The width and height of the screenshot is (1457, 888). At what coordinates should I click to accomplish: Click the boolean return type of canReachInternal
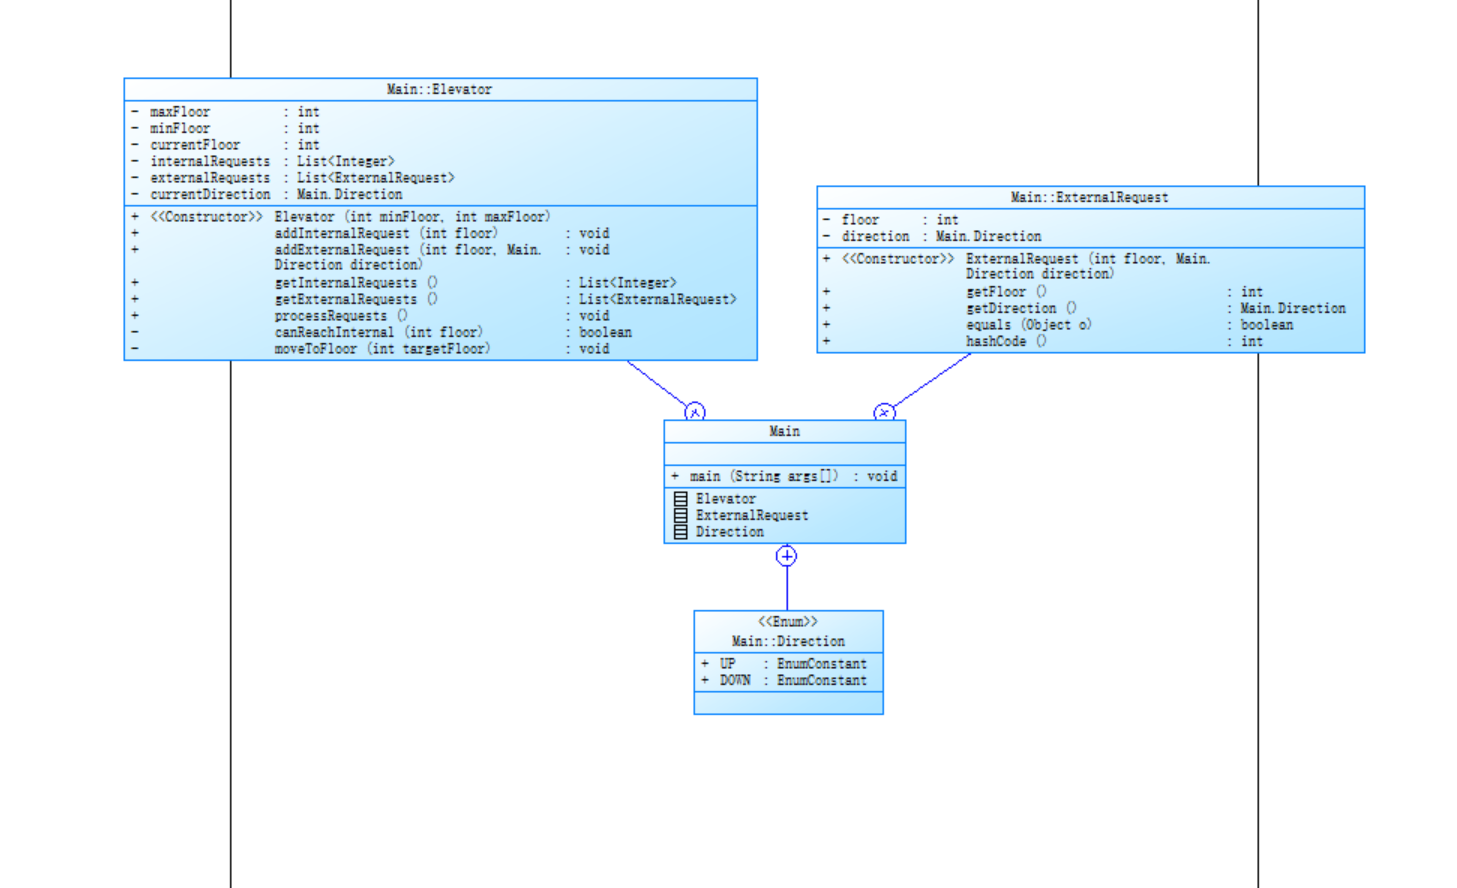(x=605, y=333)
